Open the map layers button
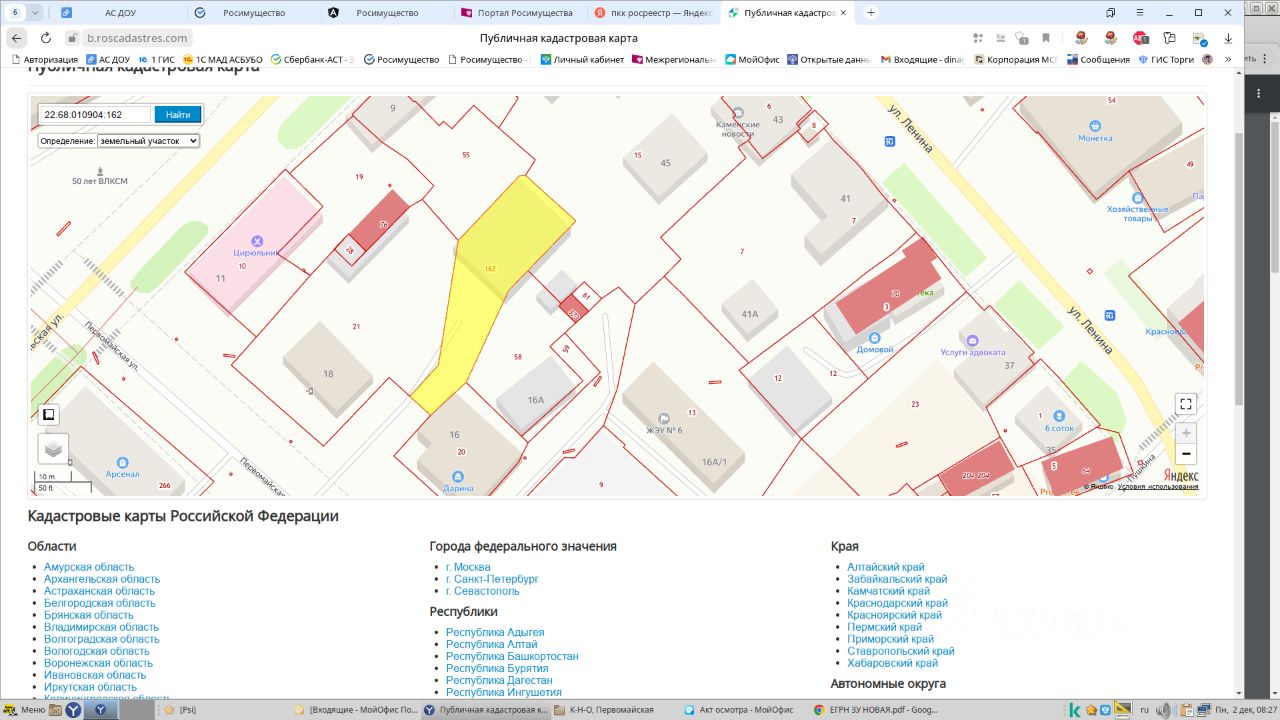 pos(53,449)
